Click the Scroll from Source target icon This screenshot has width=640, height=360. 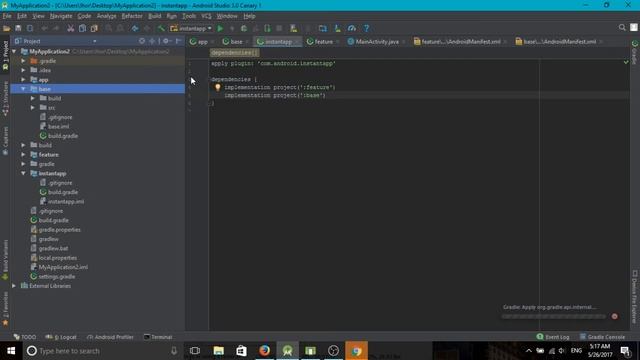[142, 41]
